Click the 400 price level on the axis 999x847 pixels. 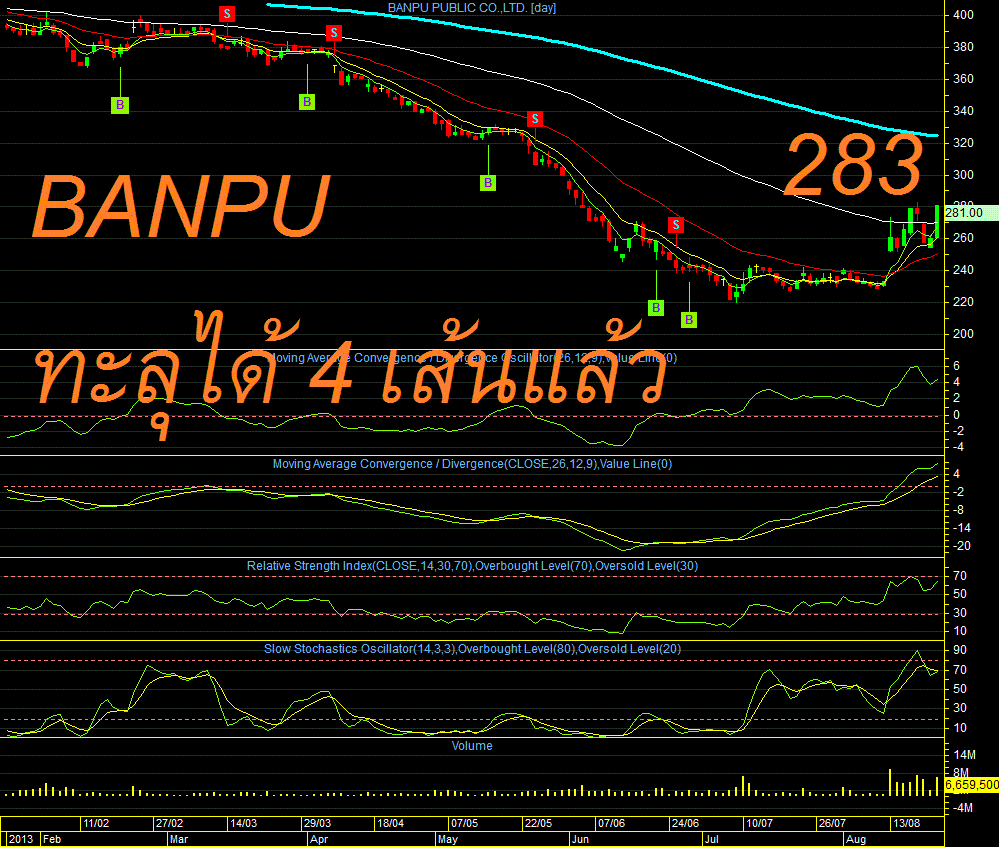click(x=963, y=15)
